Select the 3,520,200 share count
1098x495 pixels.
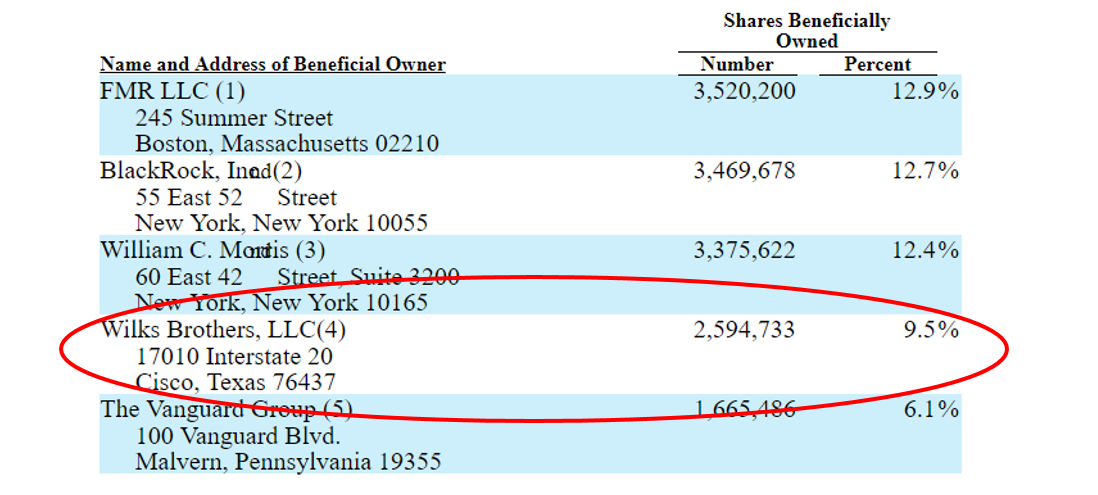(x=744, y=91)
